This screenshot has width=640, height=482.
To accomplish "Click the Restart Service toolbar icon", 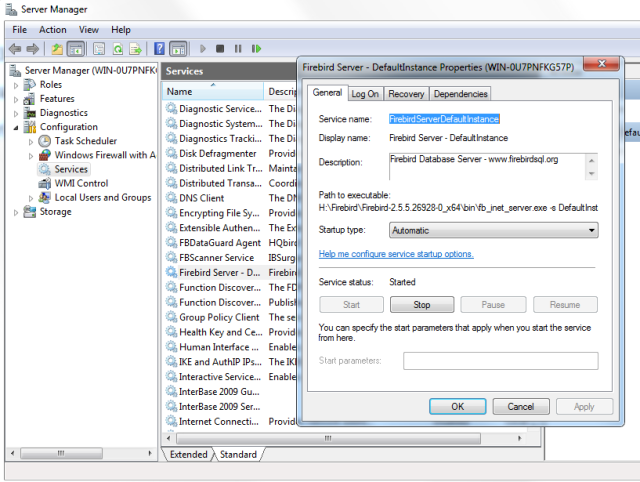I will coord(256,49).
